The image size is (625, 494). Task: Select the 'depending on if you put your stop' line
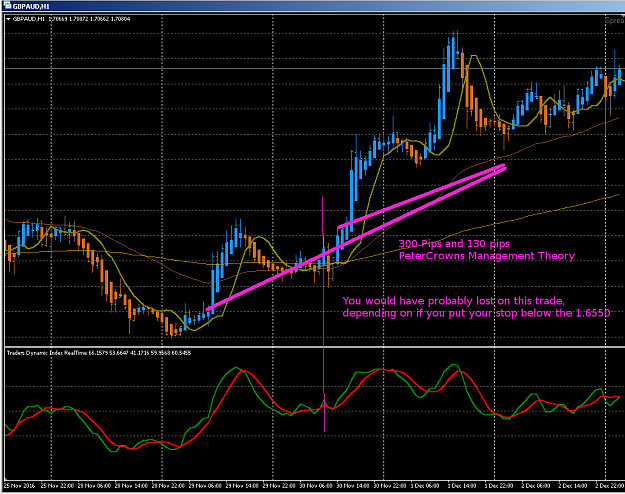pyautogui.click(x=476, y=313)
